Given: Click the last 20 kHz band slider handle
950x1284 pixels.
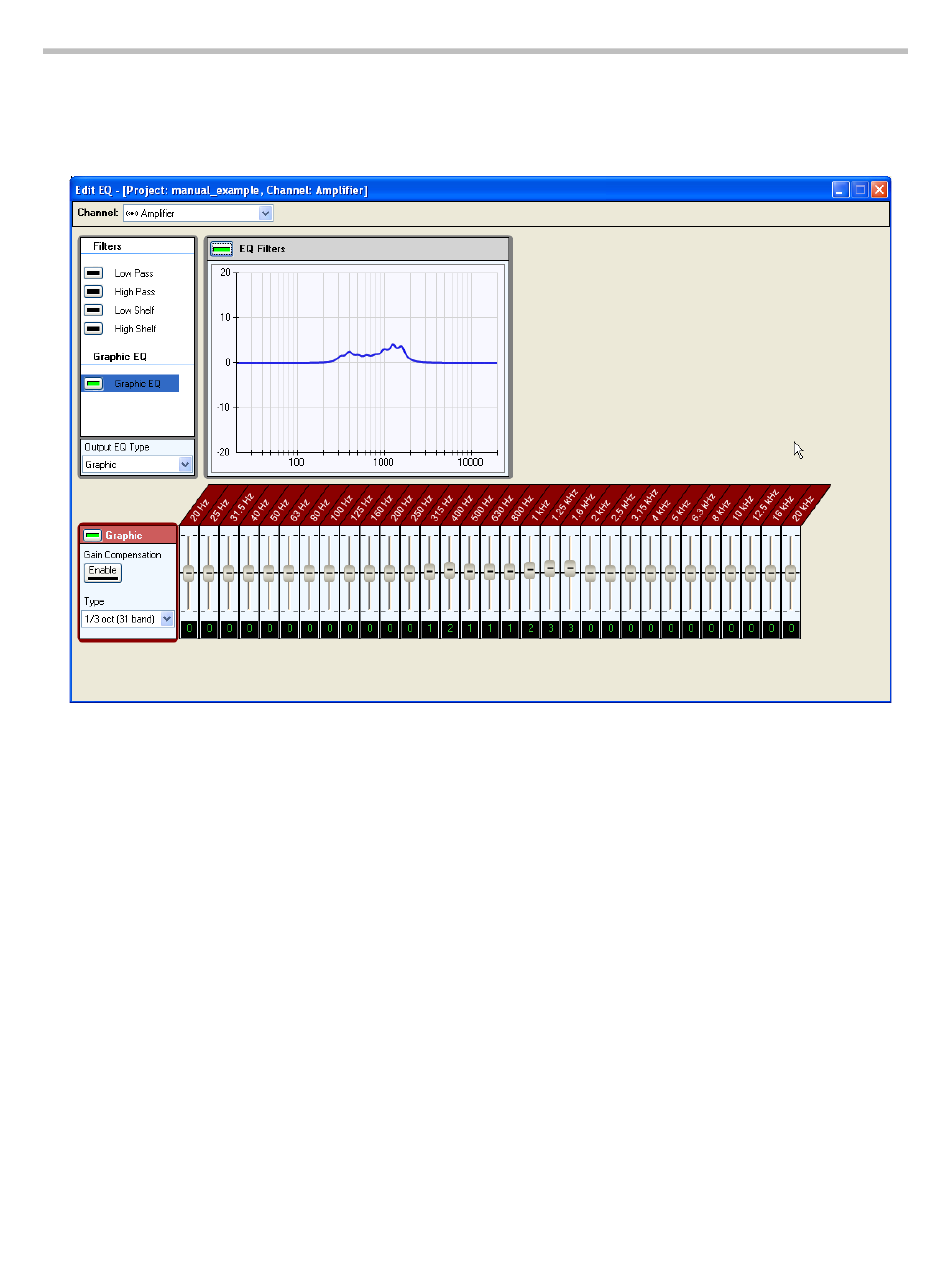Looking at the screenshot, I should (x=790, y=573).
